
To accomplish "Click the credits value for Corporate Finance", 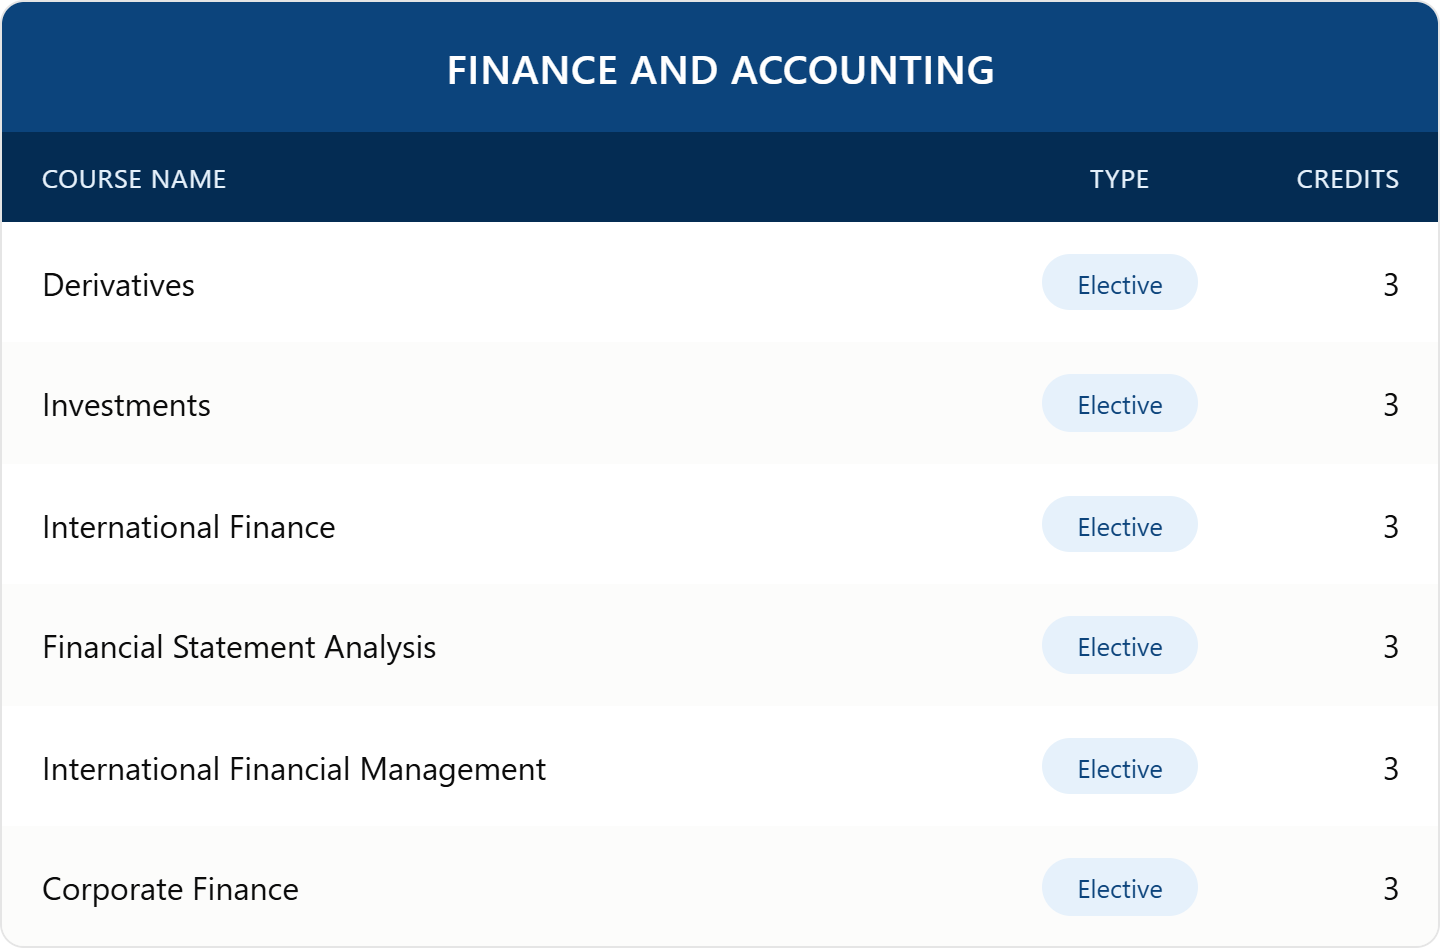I will [1391, 889].
